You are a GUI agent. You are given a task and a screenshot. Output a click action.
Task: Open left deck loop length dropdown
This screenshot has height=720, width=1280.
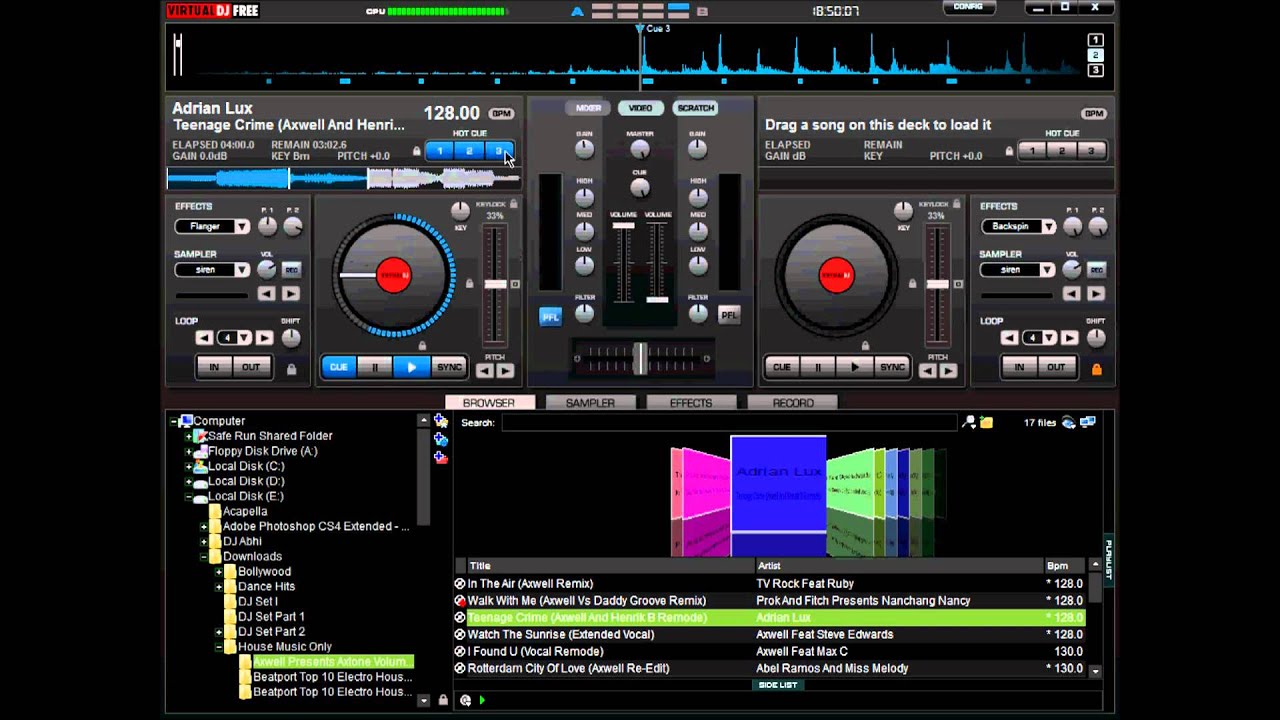pyautogui.click(x=246, y=338)
